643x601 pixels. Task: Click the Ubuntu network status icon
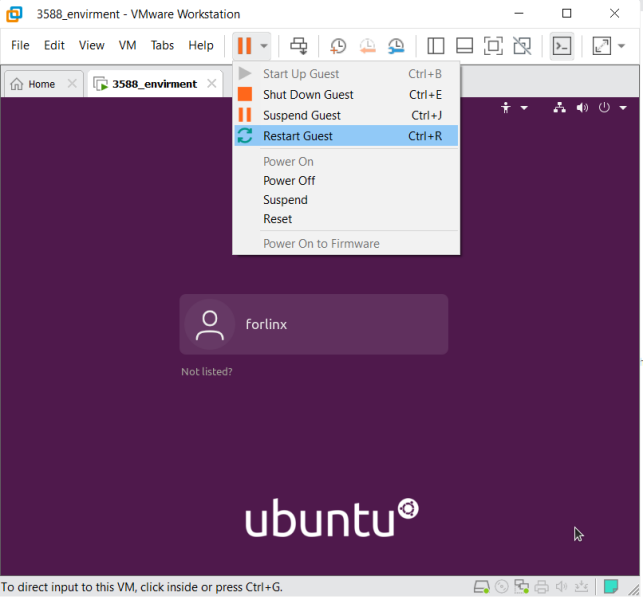click(x=559, y=108)
